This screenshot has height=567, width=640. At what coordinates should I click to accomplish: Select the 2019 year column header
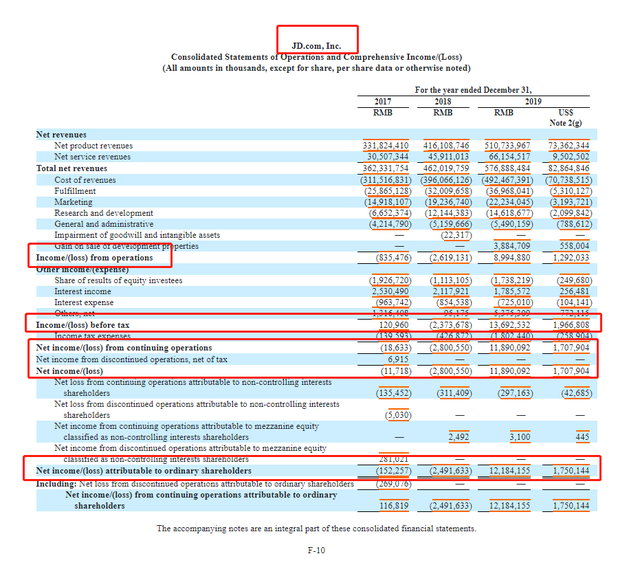[533, 101]
